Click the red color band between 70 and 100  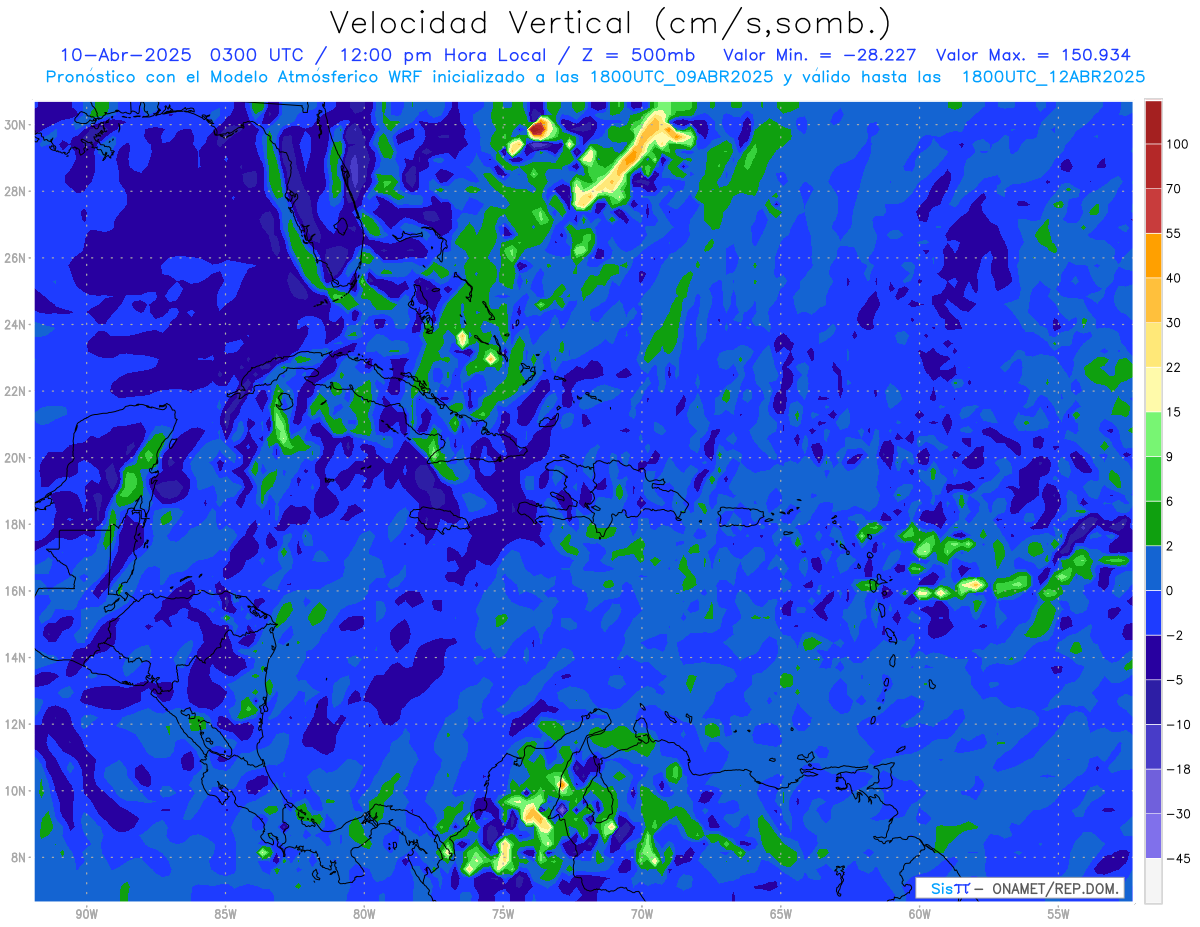1153,166
